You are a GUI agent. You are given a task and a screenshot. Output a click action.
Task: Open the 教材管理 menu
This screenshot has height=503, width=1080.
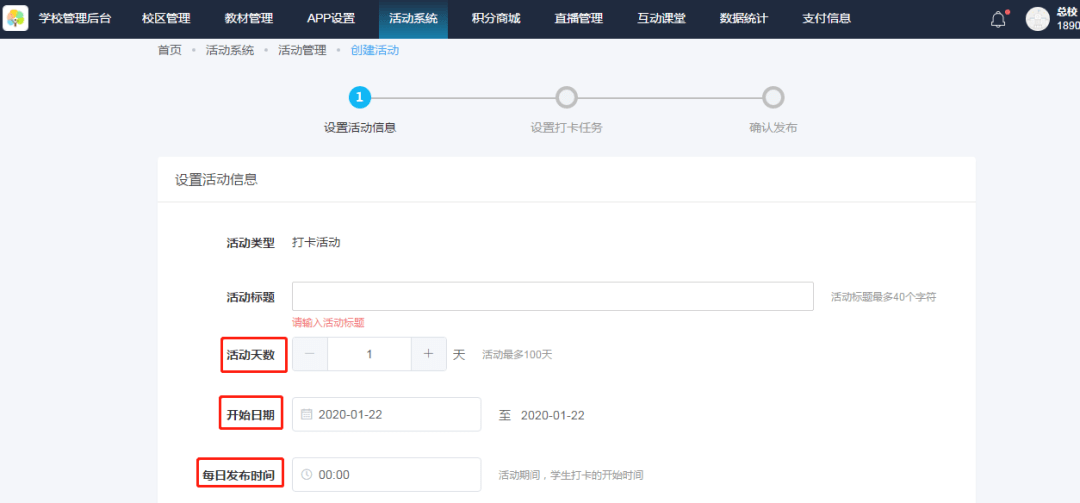click(249, 19)
